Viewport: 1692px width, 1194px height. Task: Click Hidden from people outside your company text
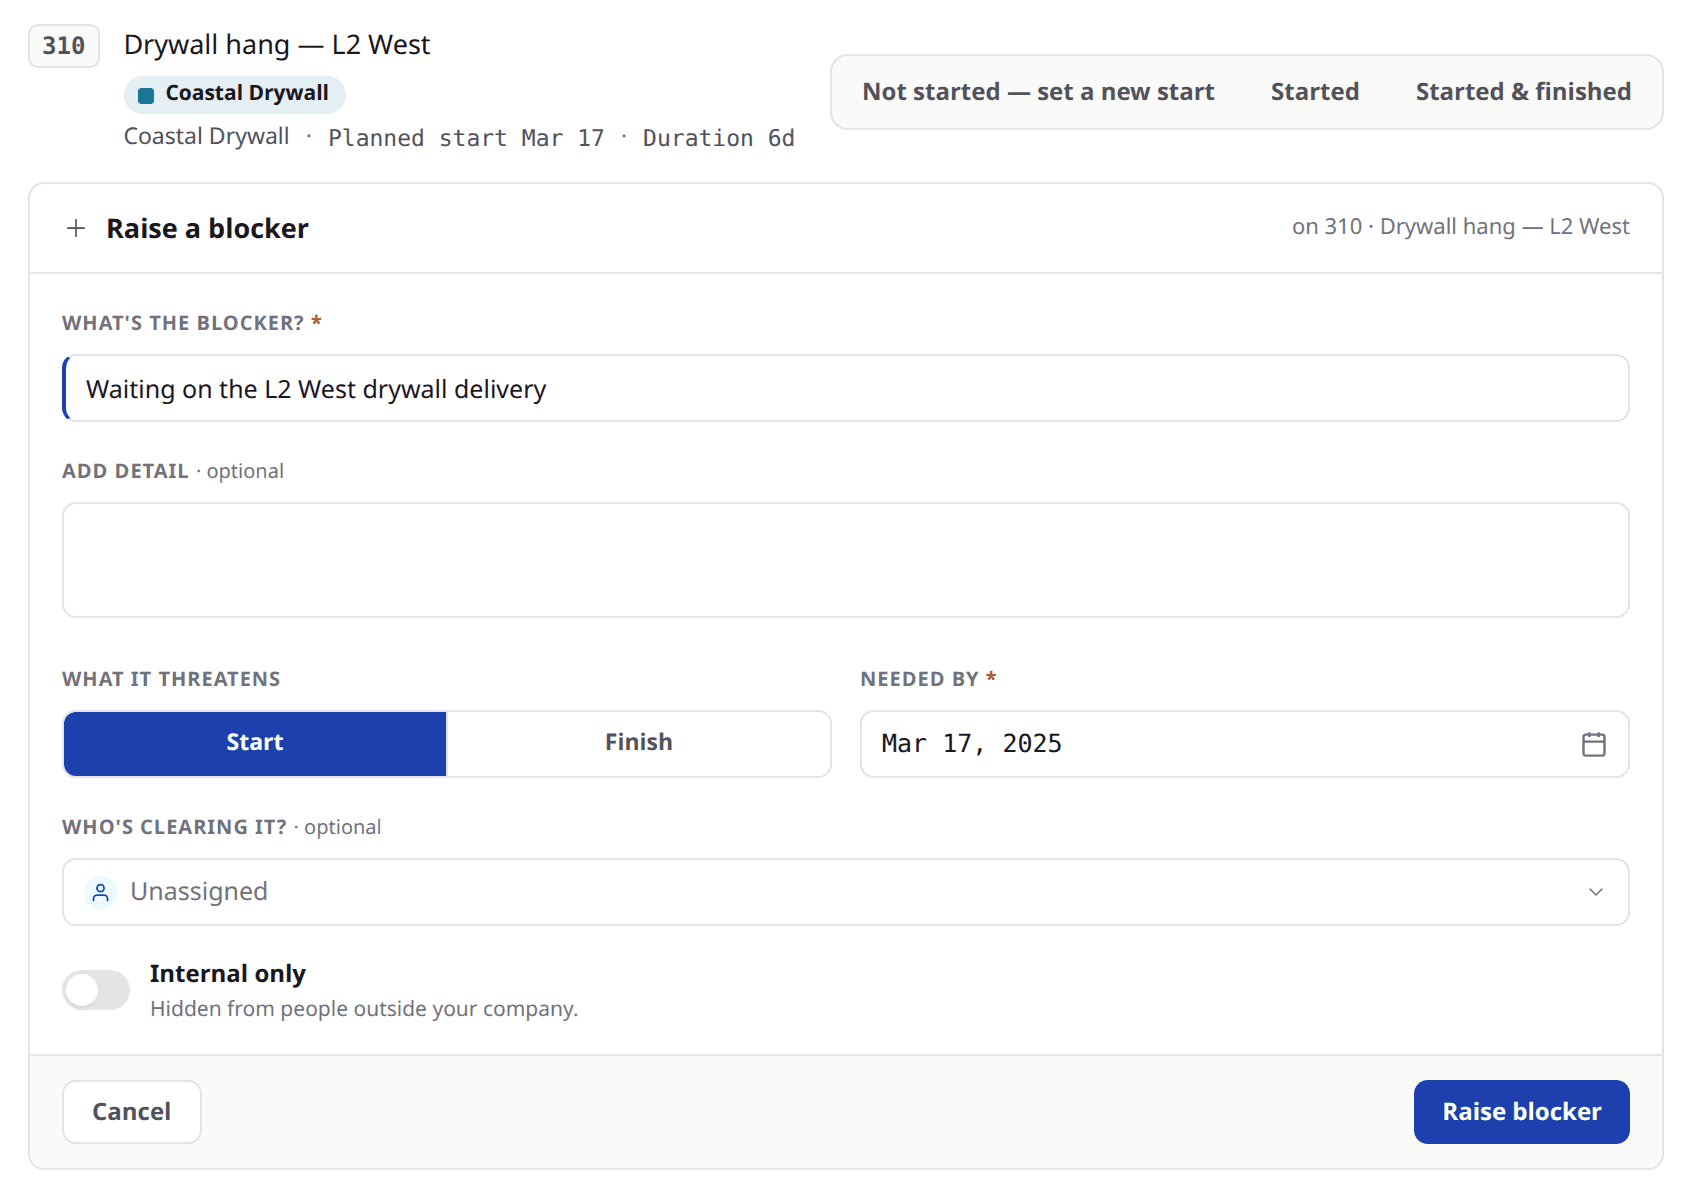pos(364,1009)
